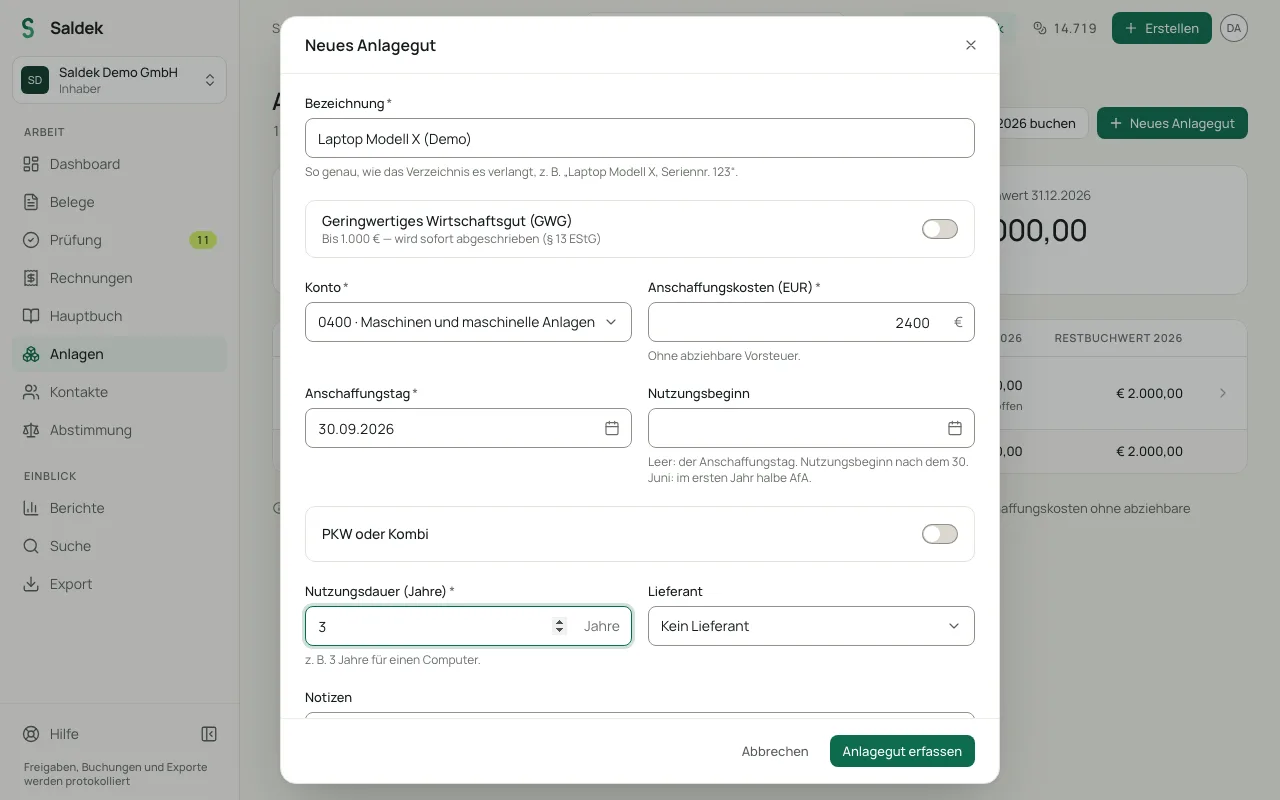Select Anlagen in the sidebar
Screen dimensions: 1280x800
point(119,354)
